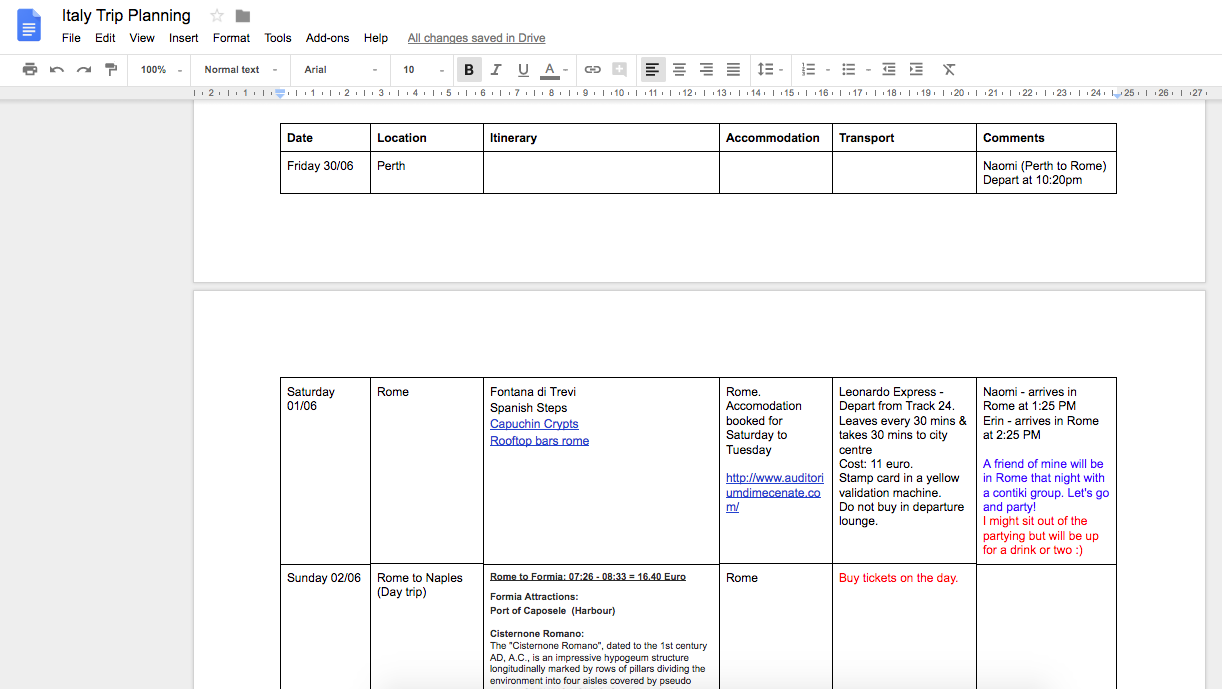
Task: Toggle underline formatting
Action: [x=523, y=70]
